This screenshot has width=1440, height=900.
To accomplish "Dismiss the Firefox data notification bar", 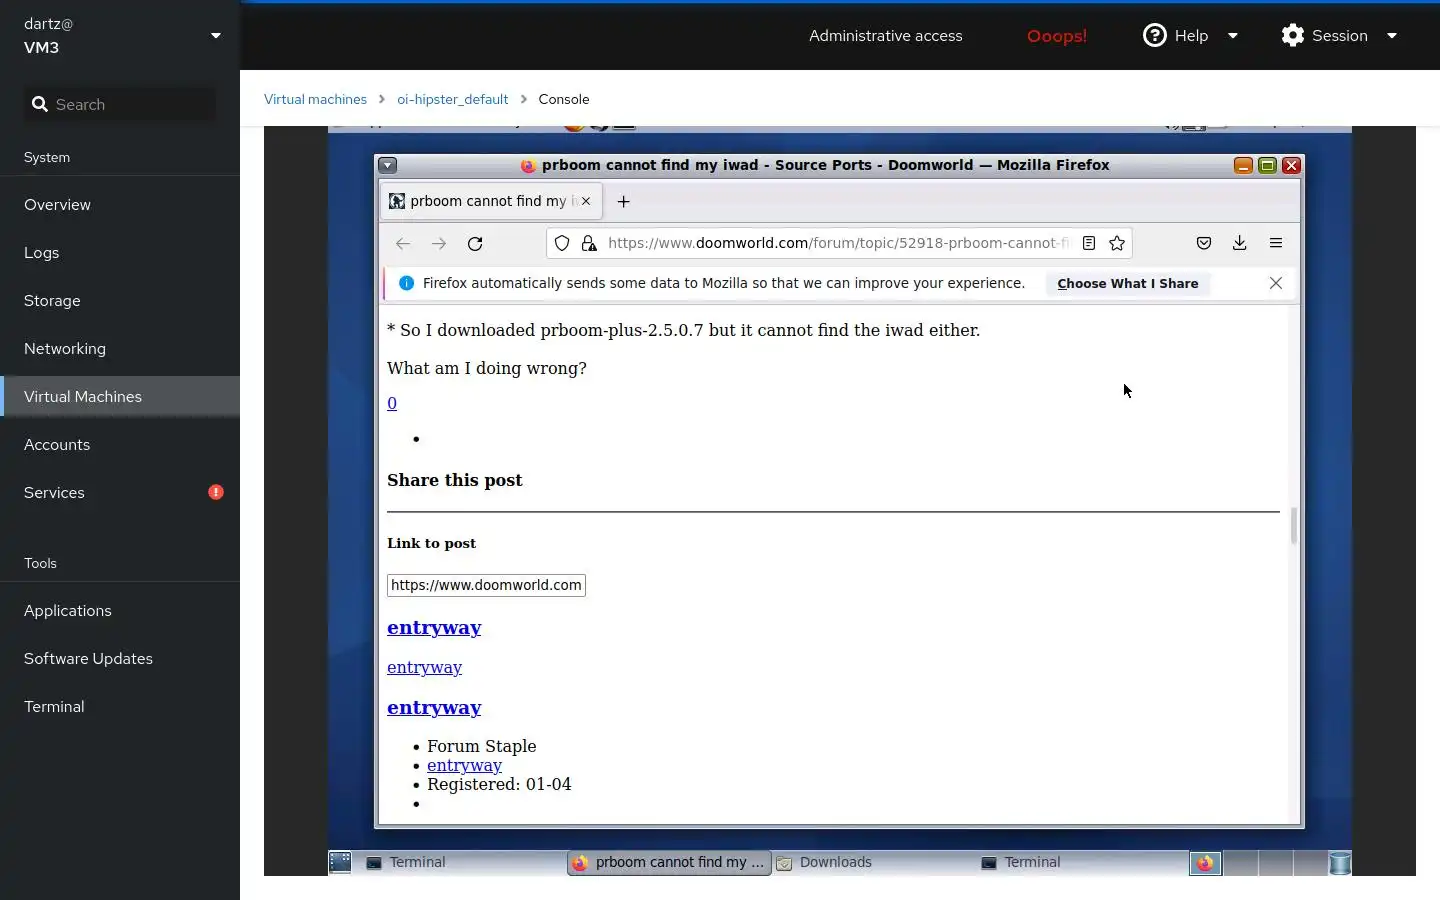I will (x=1276, y=283).
